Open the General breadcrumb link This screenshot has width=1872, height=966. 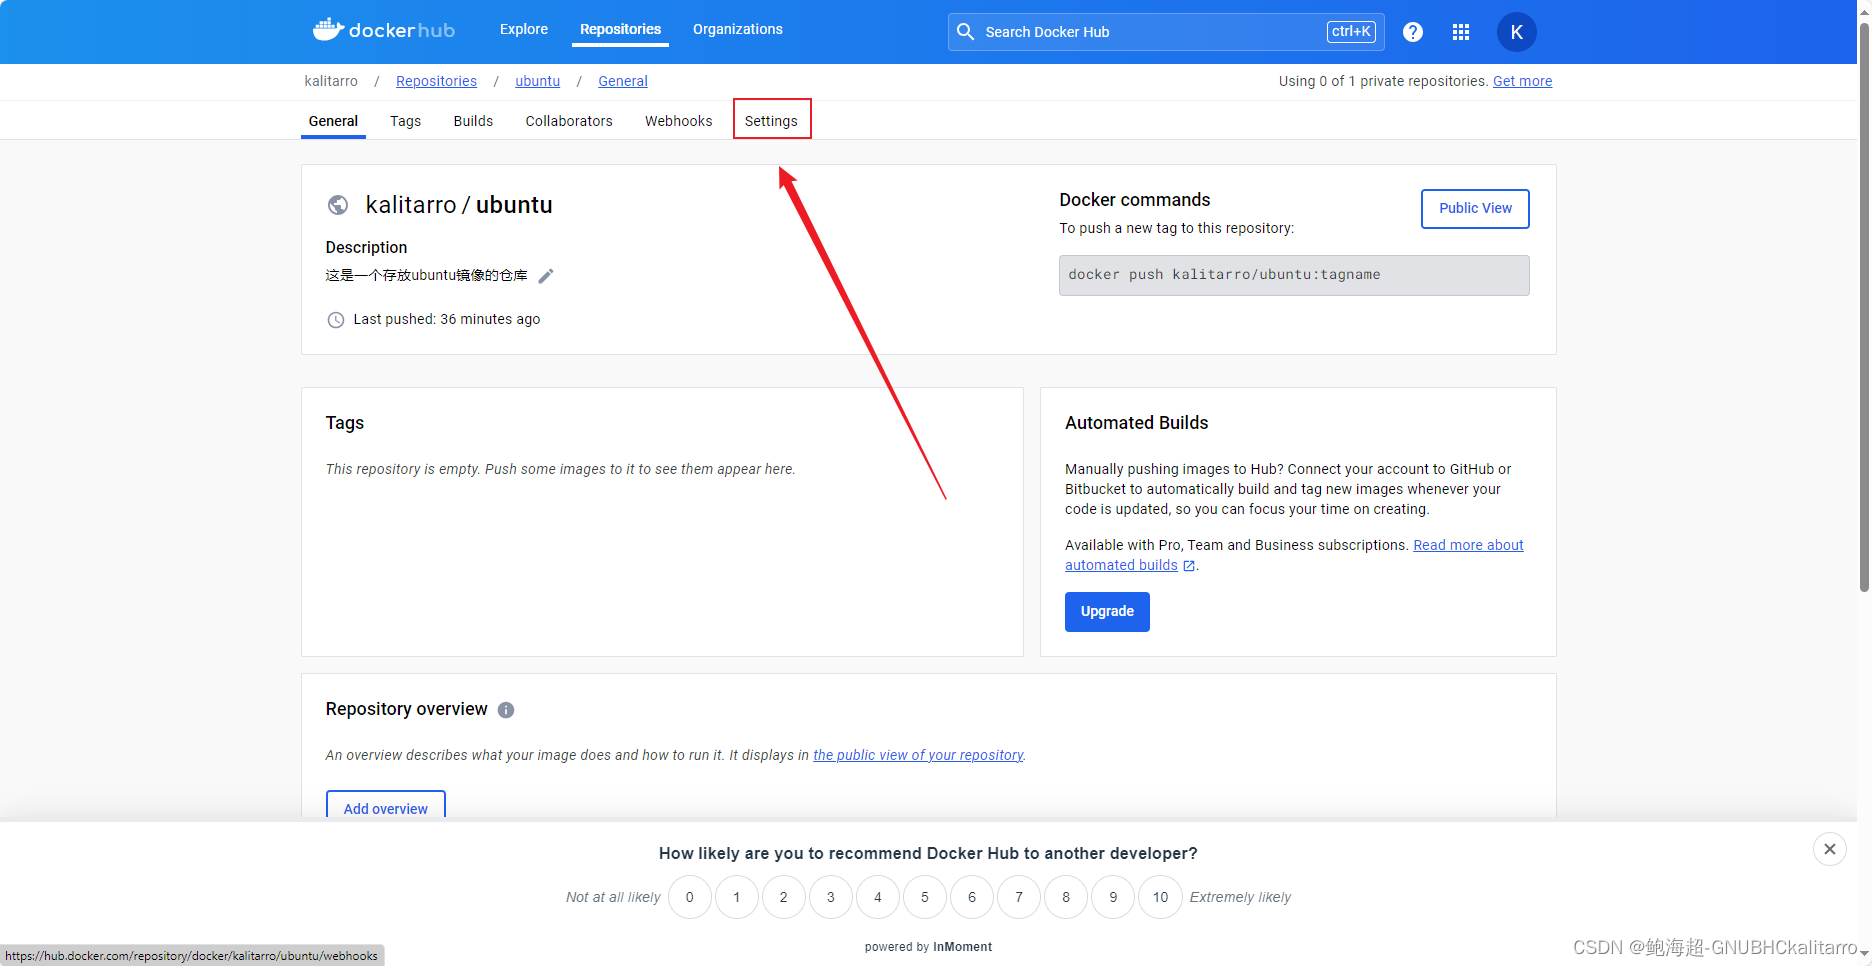point(623,81)
